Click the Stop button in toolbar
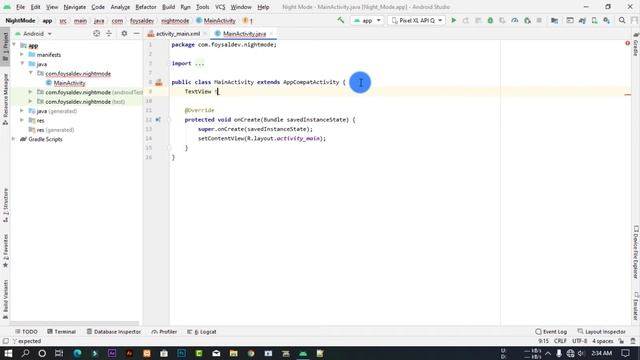The height and width of the screenshot is (360, 640). tap(539, 20)
